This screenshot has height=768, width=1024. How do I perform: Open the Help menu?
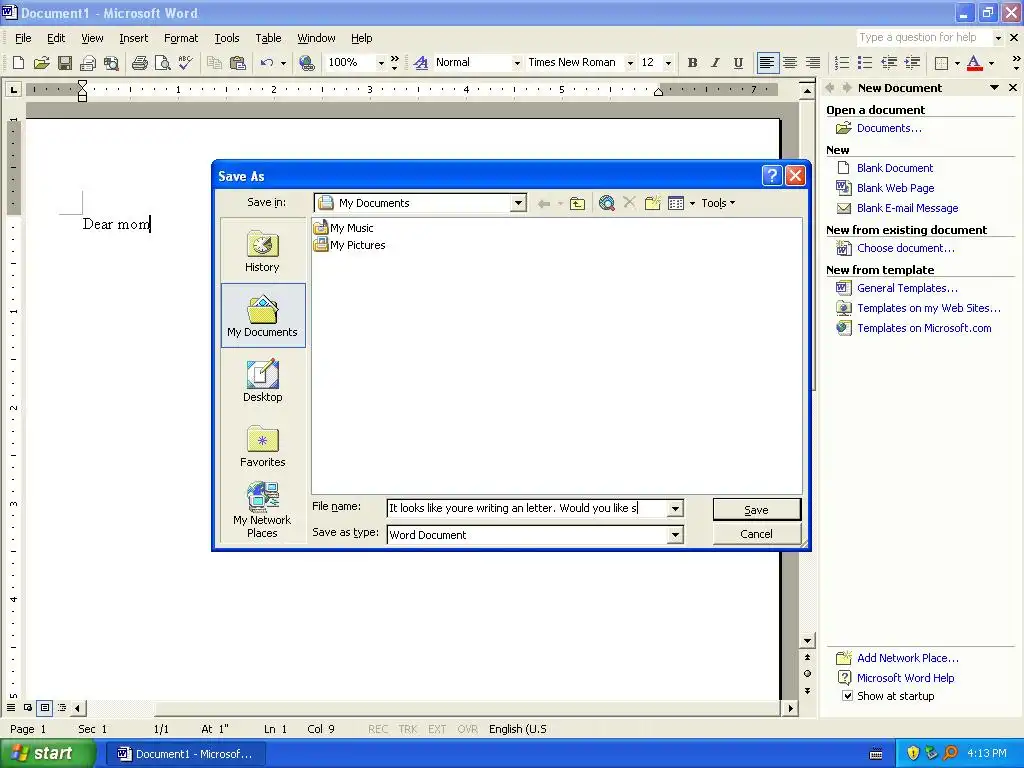(361, 38)
